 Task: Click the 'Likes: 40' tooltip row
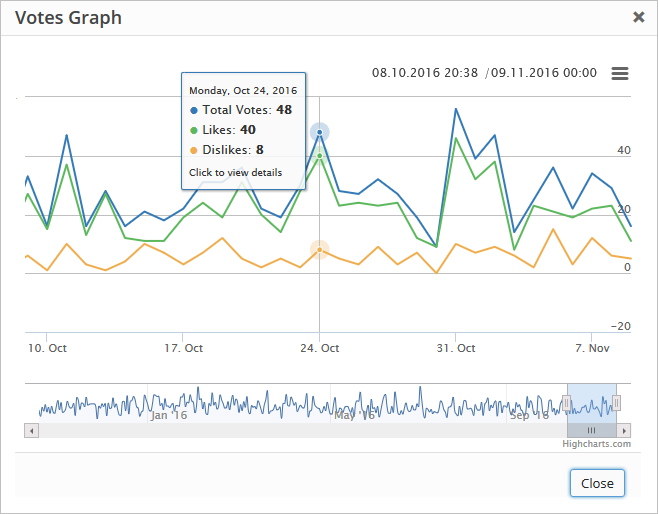pyautogui.click(x=223, y=130)
